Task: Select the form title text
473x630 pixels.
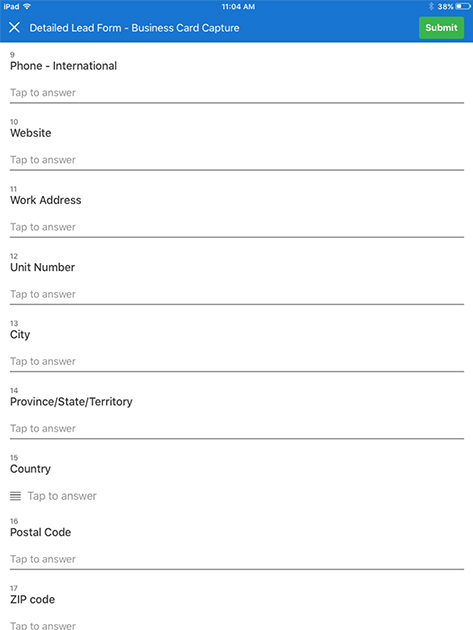Action: pos(134,28)
